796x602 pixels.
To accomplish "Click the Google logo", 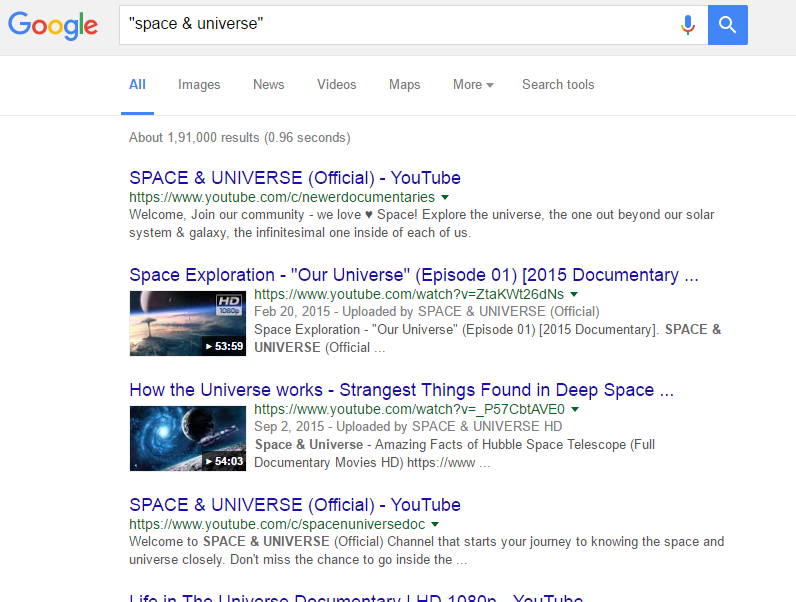I will [x=53, y=25].
